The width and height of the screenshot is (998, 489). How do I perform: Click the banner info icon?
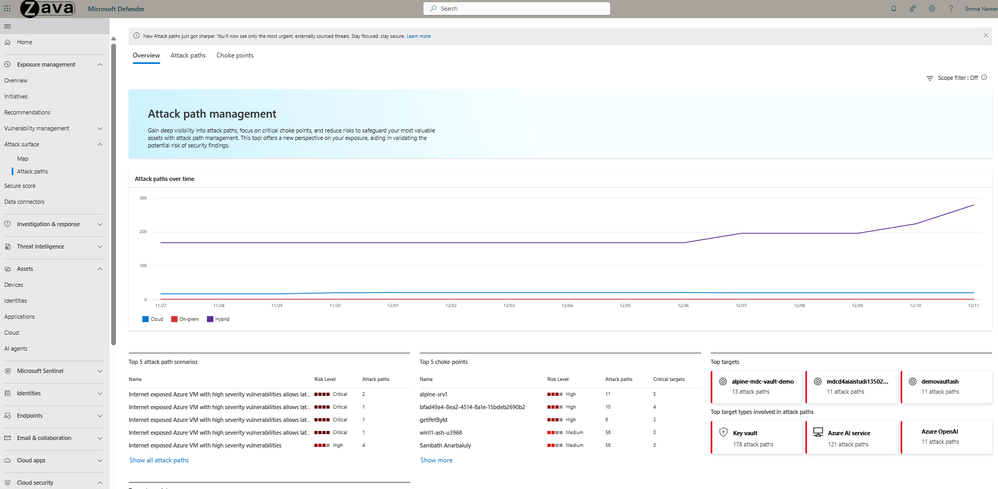coord(137,36)
